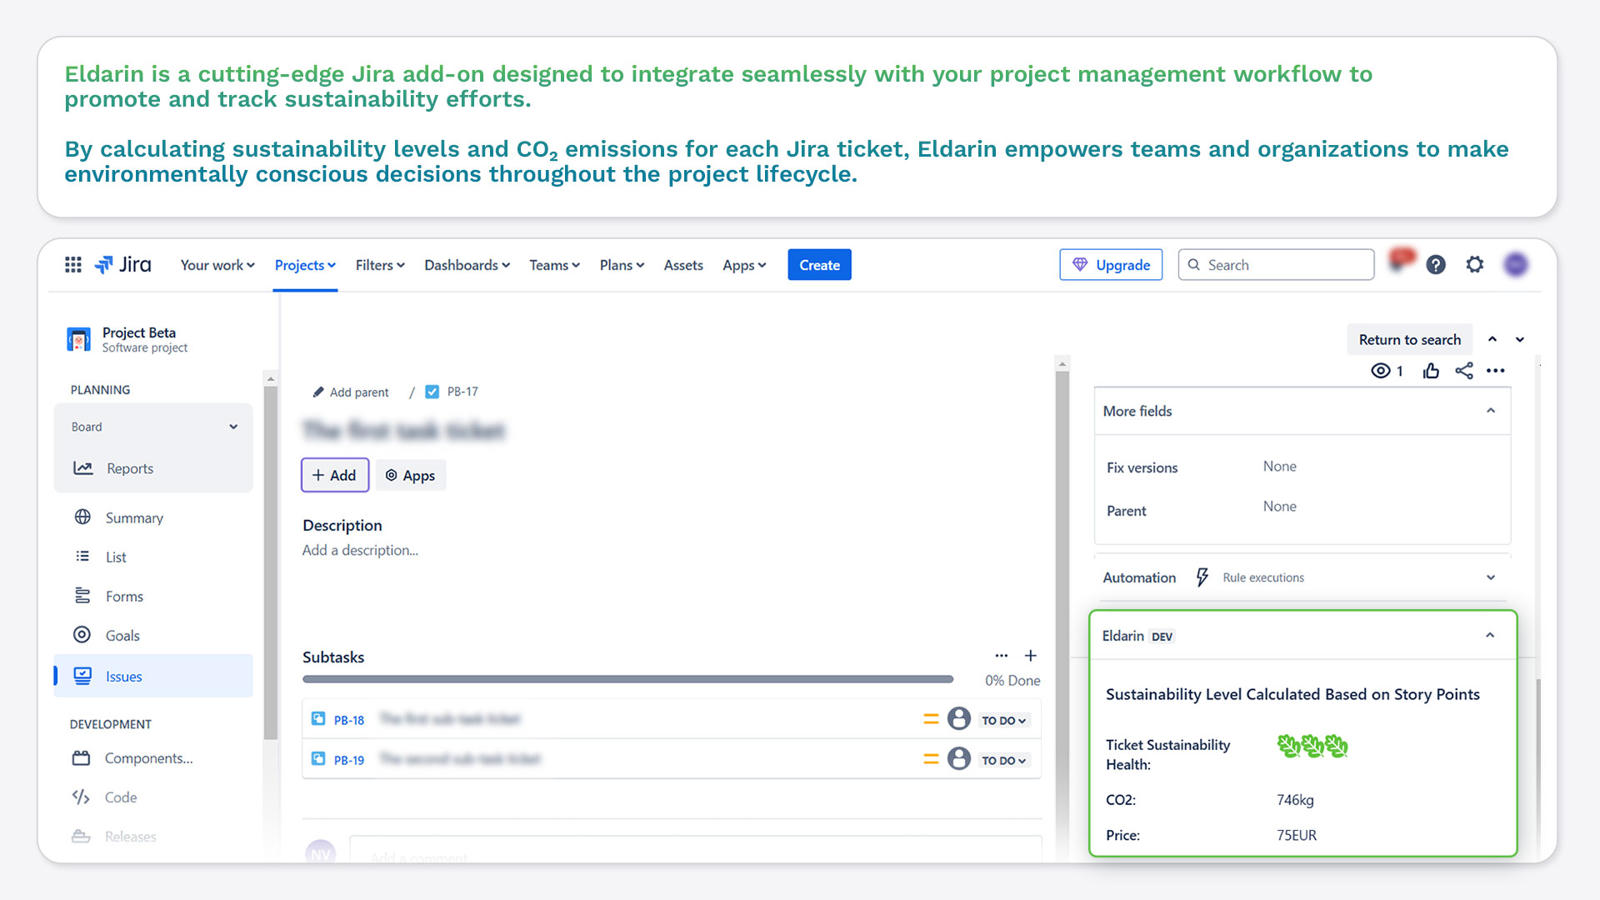Open the Dashboards menu
The height and width of the screenshot is (900, 1600).
[x=467, y=265]
